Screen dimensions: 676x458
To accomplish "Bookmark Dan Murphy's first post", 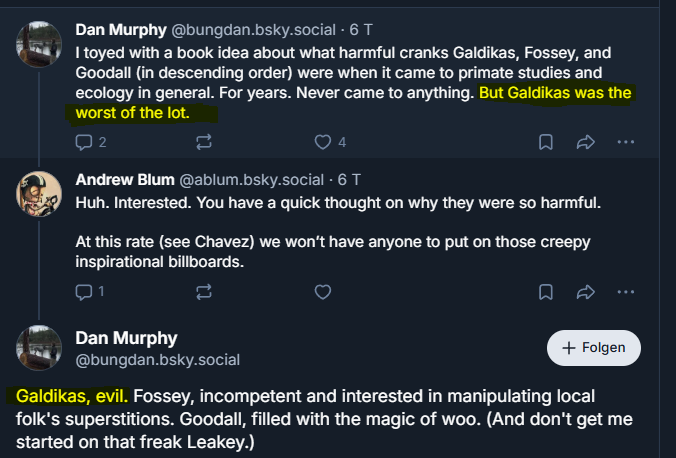I will click(x=546, y=142).
